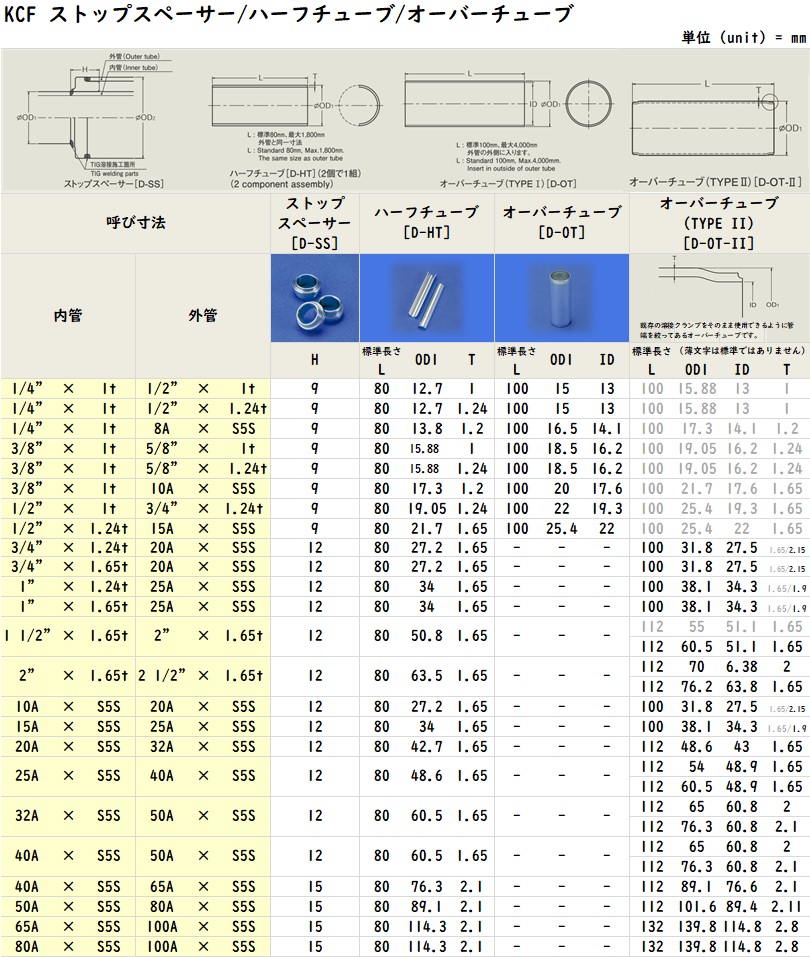Click the TYPE II tube-end cross-section diagram
Viewport: 810px width, 957px height.
click(x=720, y=287)
